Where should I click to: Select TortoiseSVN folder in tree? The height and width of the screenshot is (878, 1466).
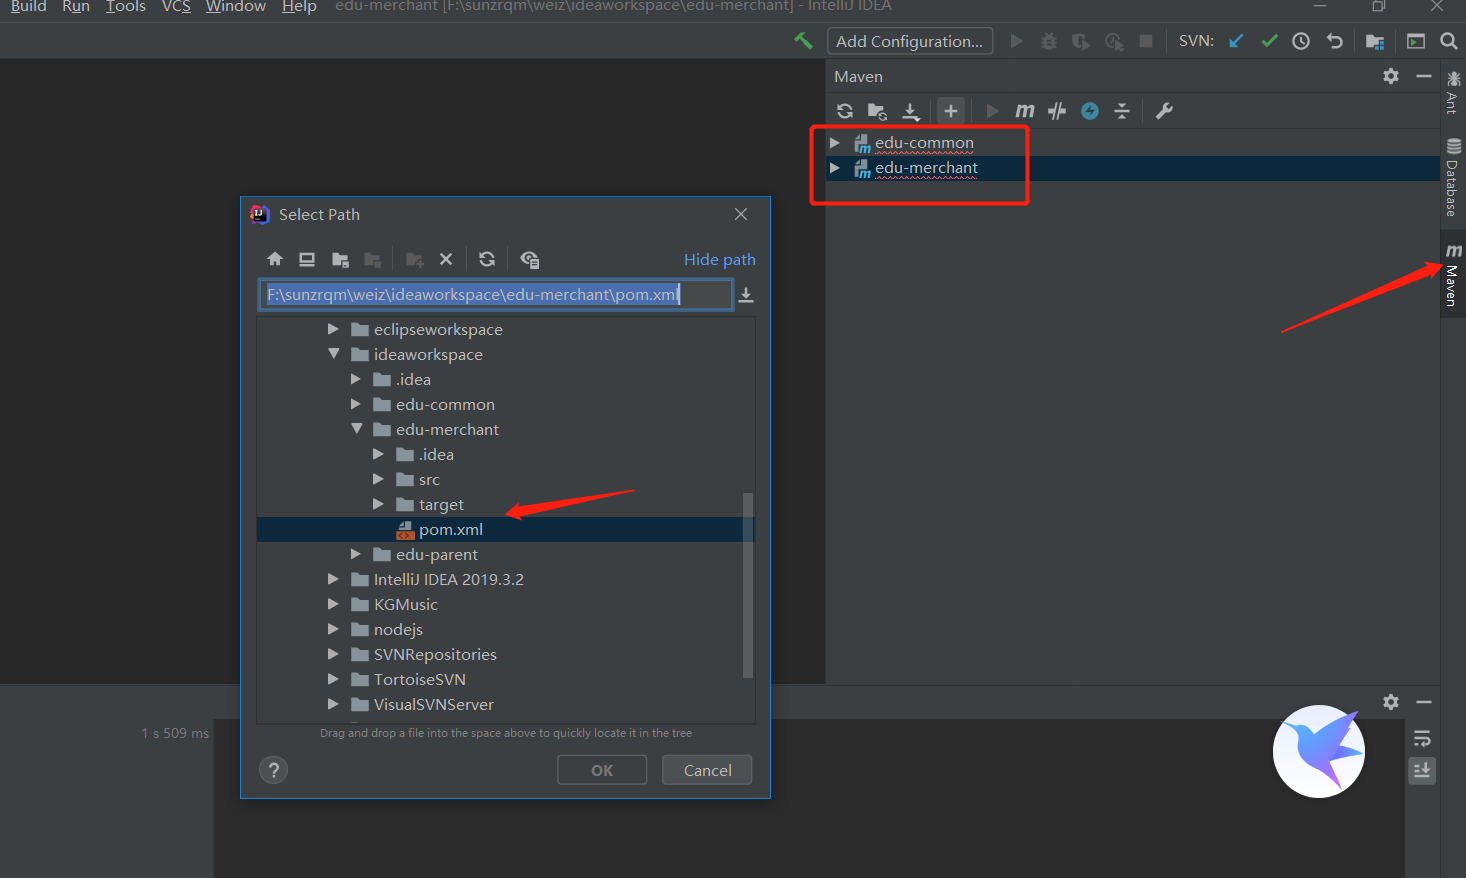tap(419, 679)
